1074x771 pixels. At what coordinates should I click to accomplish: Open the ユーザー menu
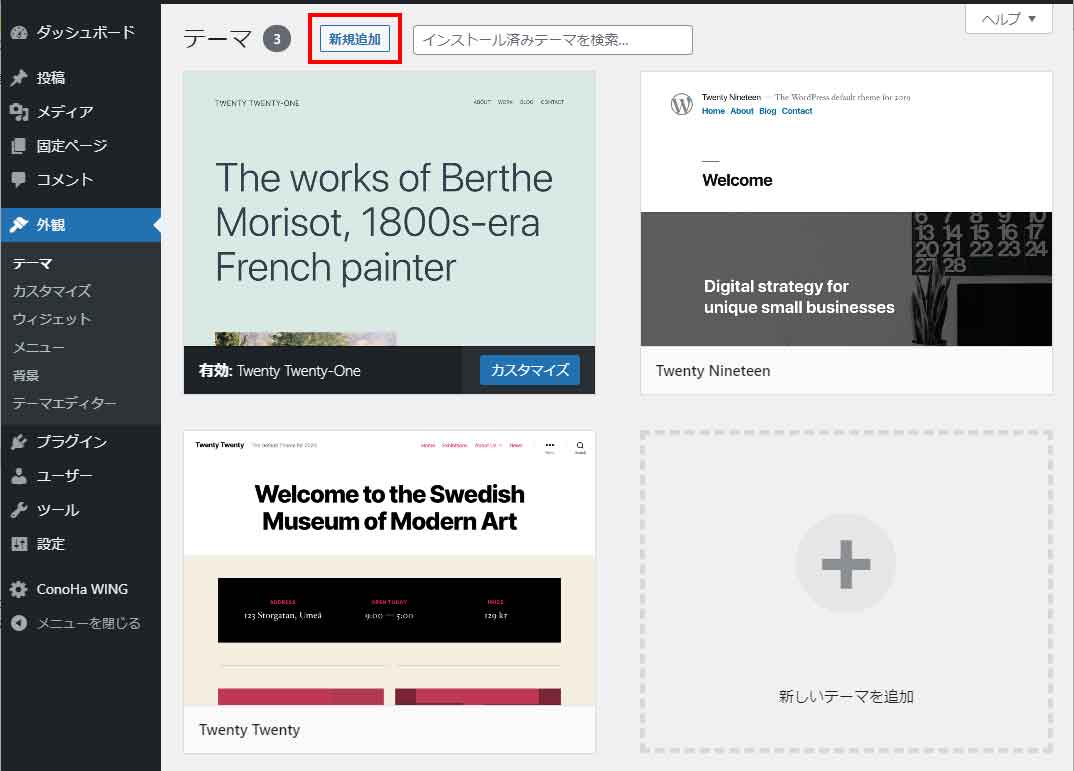tap(81, 476)
